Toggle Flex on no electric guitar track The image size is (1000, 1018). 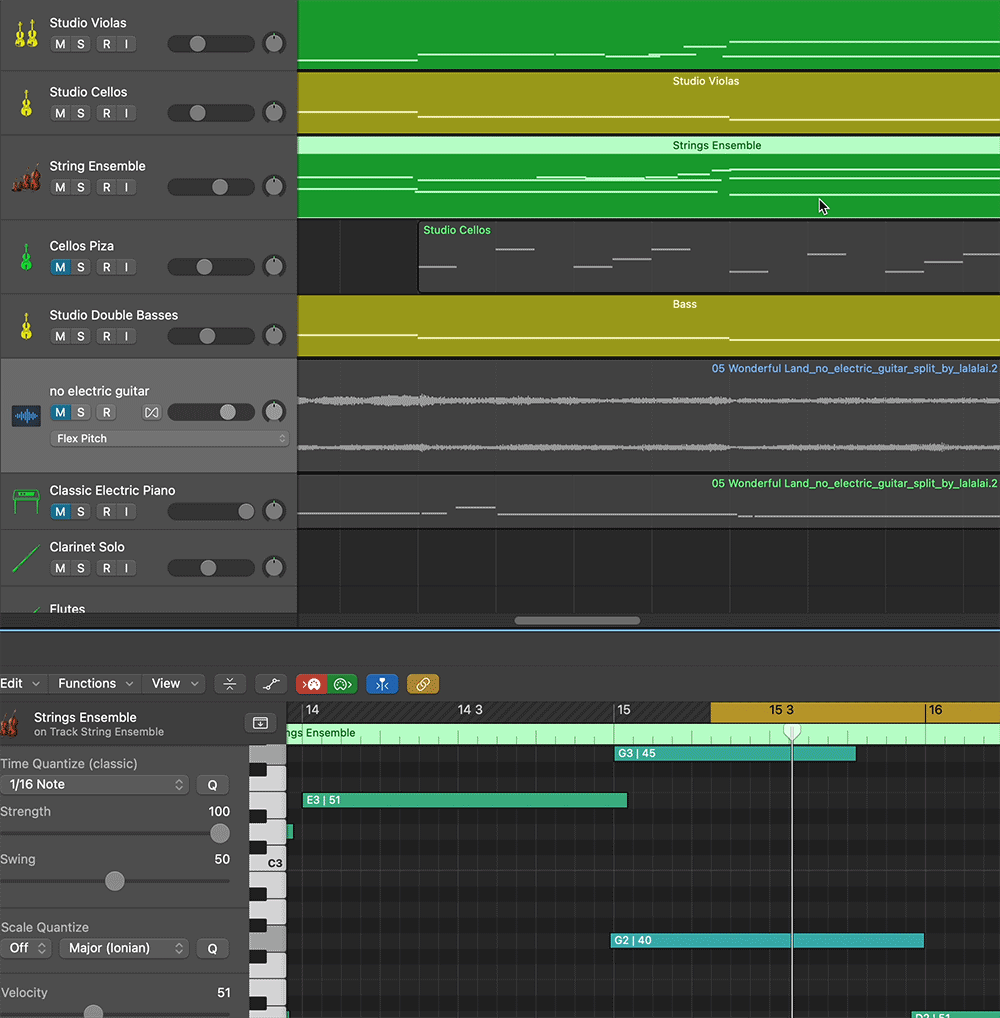(x=152, y=413)
